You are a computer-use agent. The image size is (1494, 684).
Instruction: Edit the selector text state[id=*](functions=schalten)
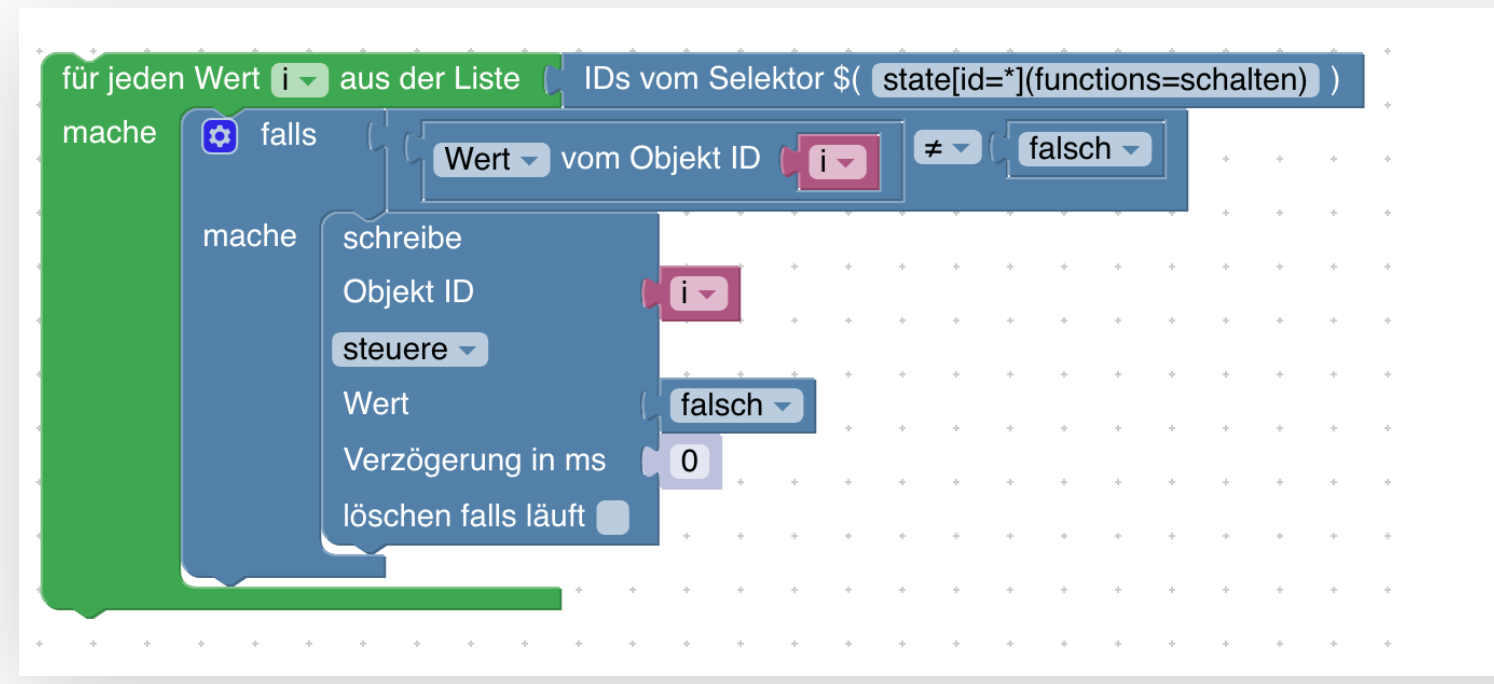coord(1095,80)
